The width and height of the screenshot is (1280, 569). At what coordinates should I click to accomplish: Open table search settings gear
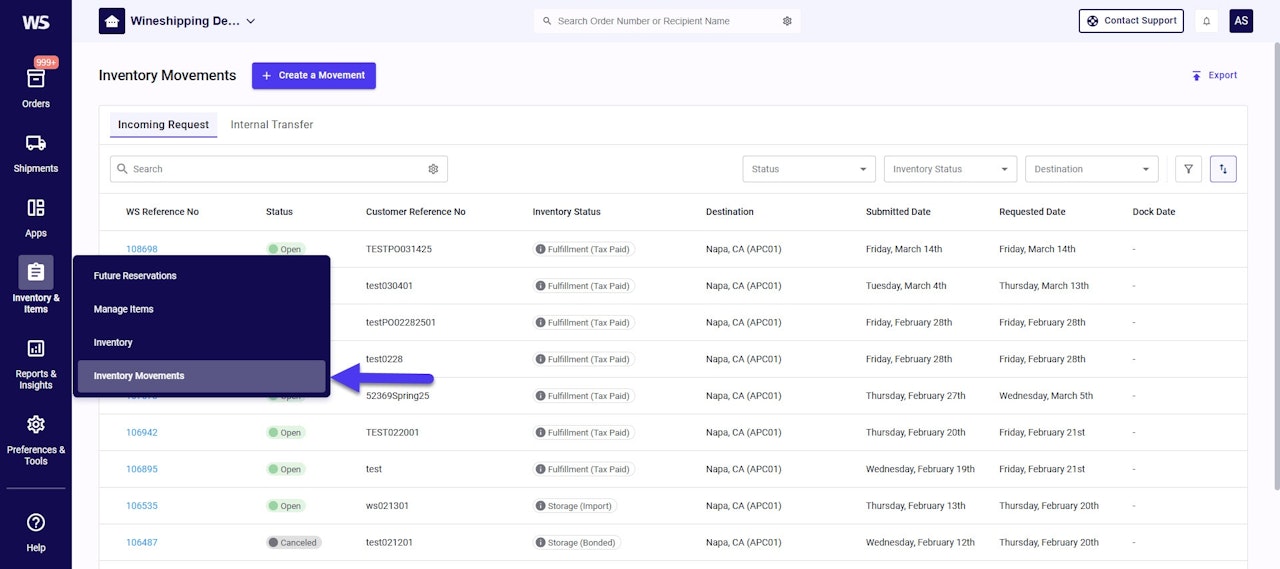[433, 169]
